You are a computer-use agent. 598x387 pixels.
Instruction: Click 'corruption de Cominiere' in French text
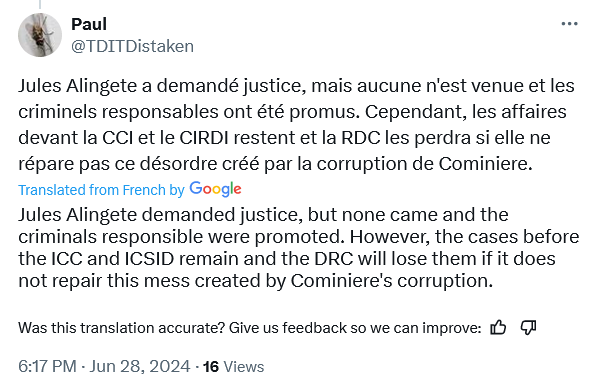(x=423, y=164)
